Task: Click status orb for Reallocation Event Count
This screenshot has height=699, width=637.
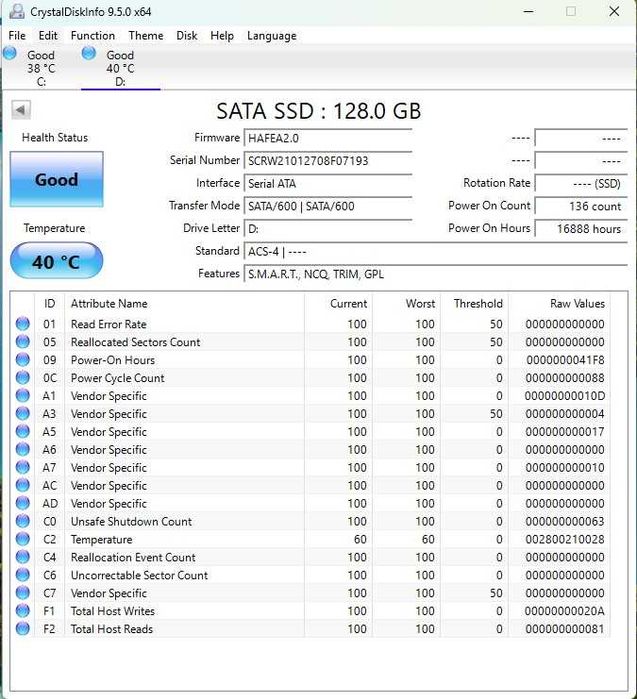Action: click(23, 557)
